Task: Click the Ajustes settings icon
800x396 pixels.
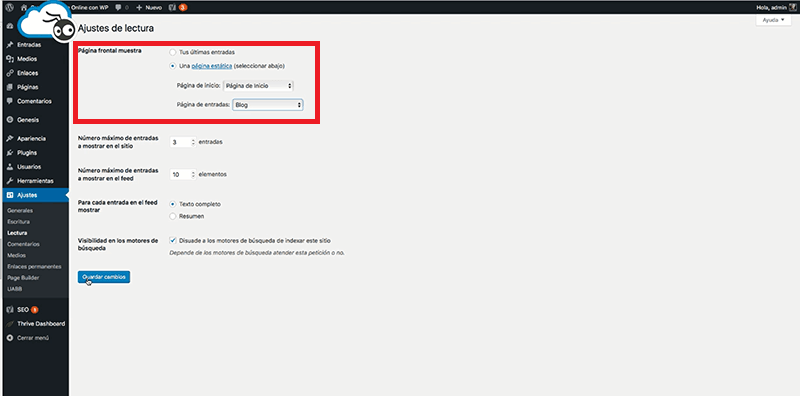Action: (10, 195)
